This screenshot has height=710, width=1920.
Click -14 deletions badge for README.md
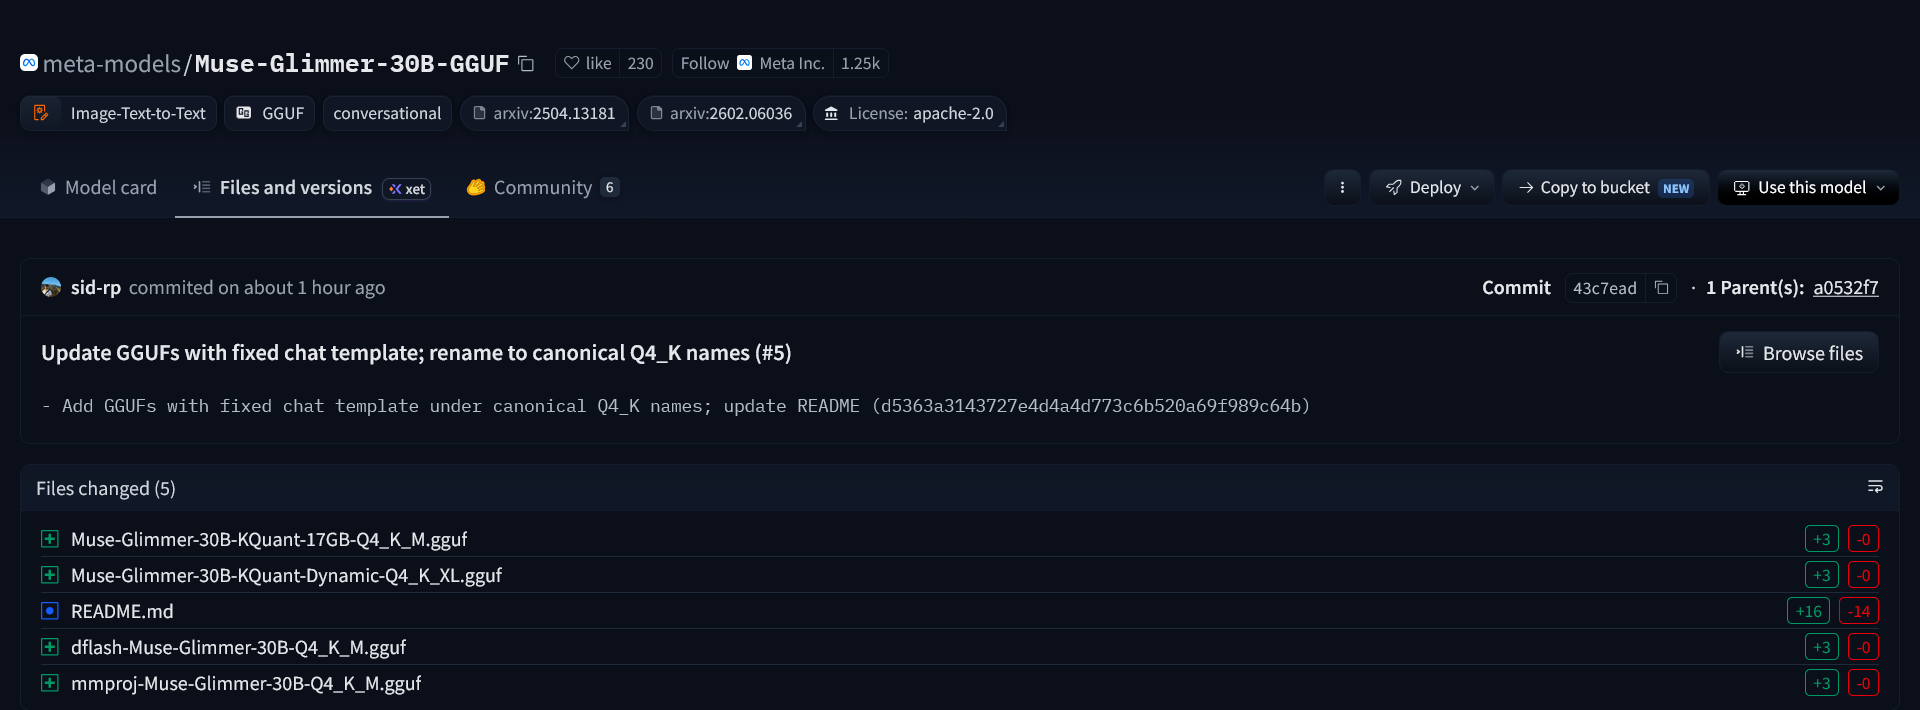pyautogui.click(x=1859, y=611)
